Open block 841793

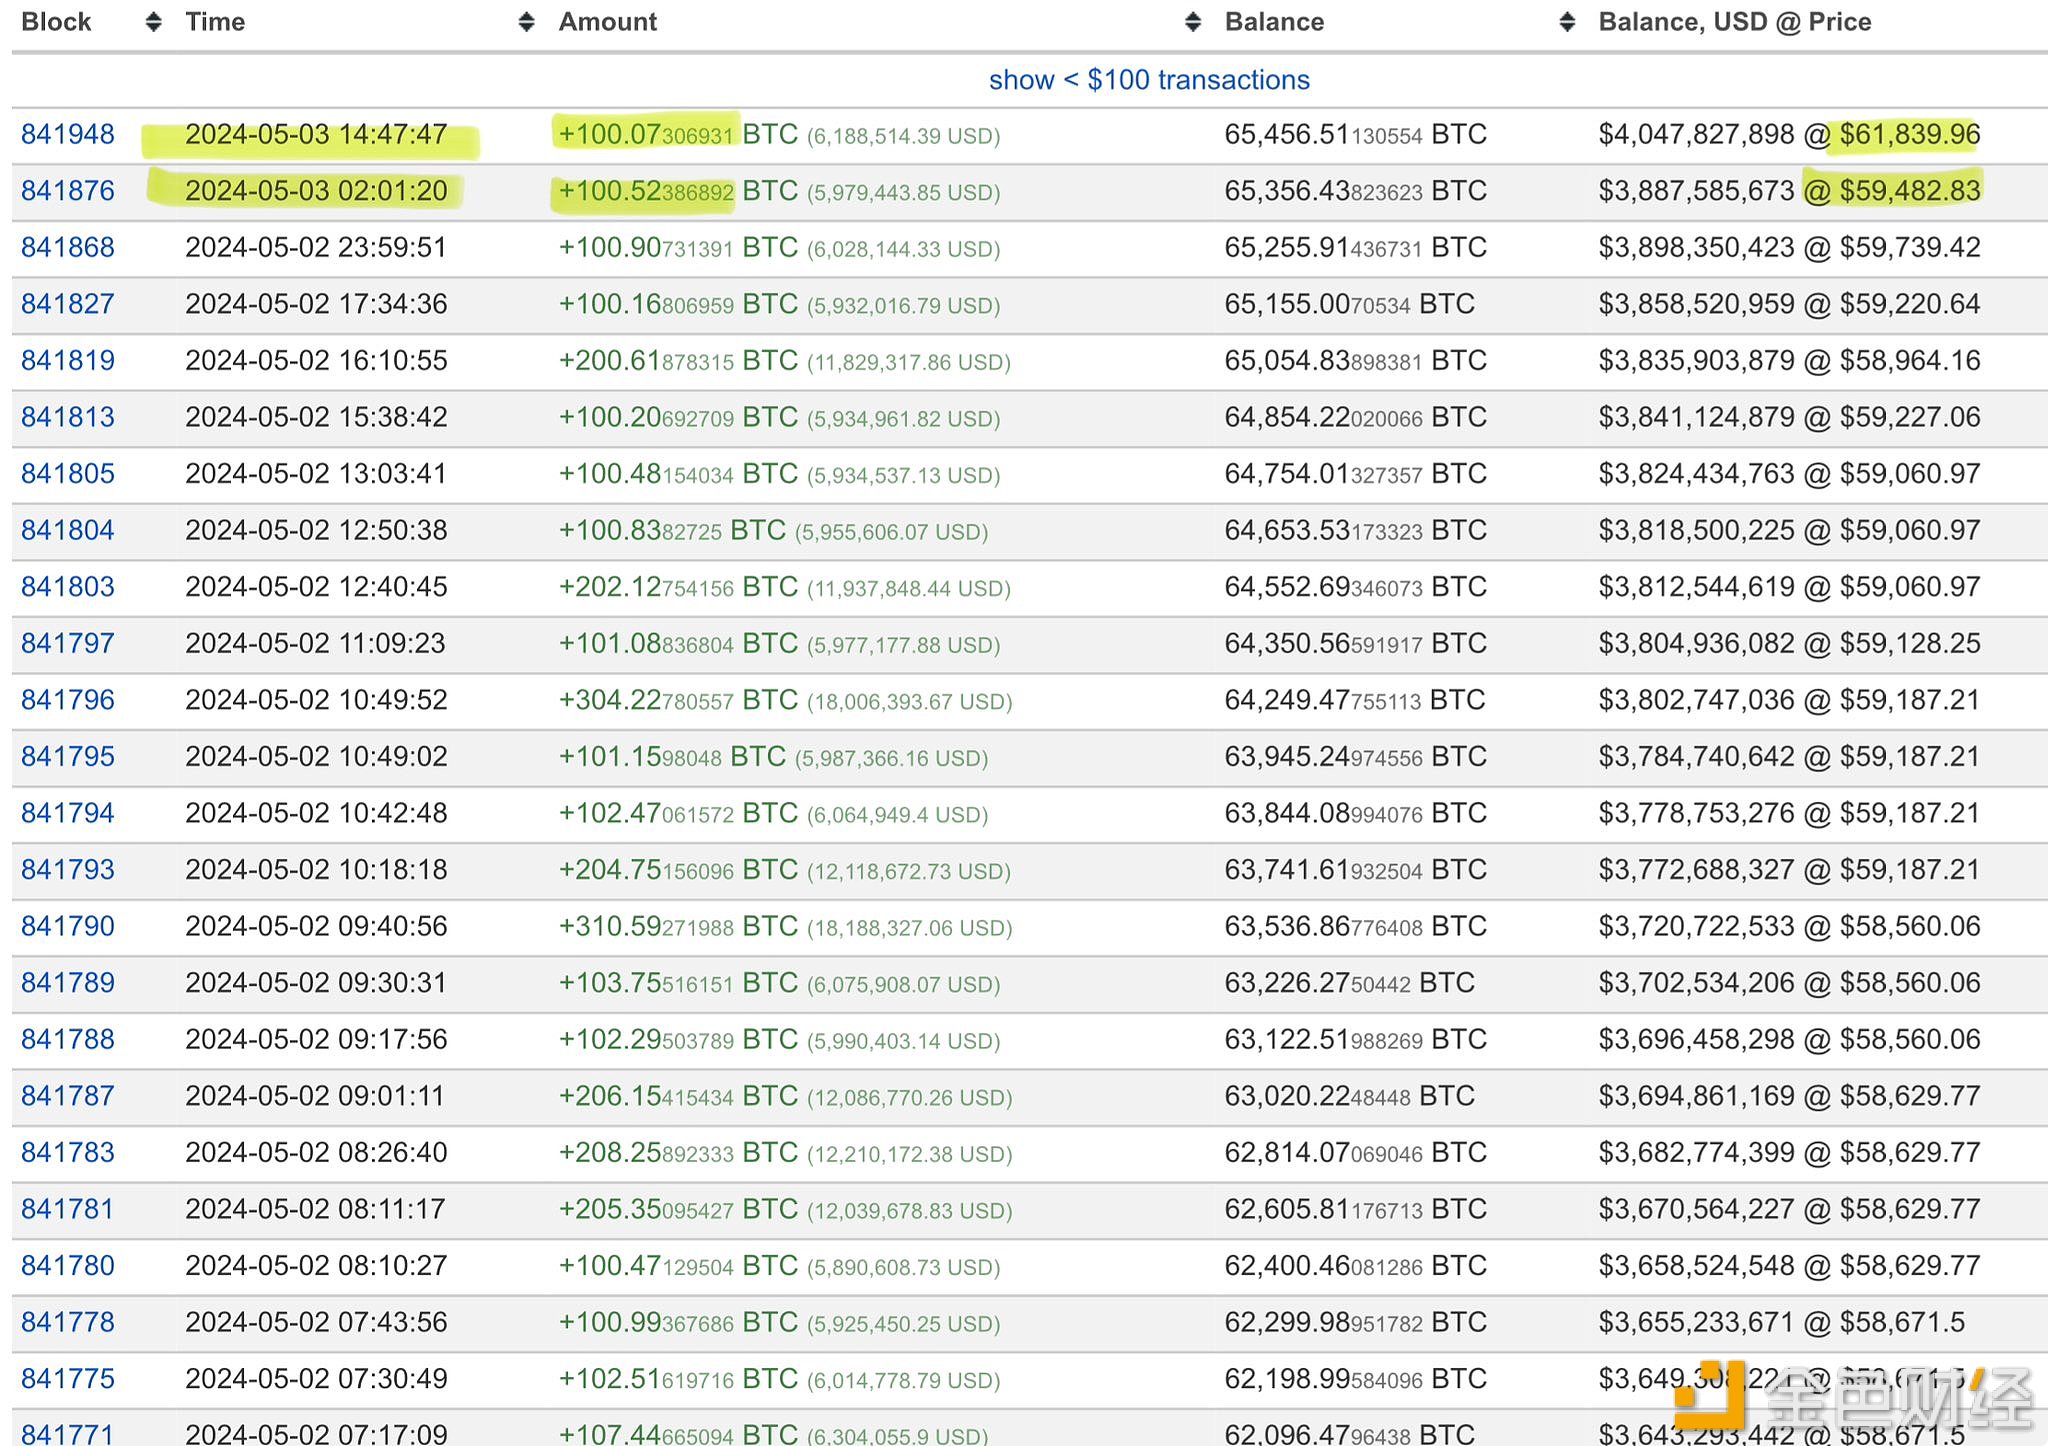[68, 869]
